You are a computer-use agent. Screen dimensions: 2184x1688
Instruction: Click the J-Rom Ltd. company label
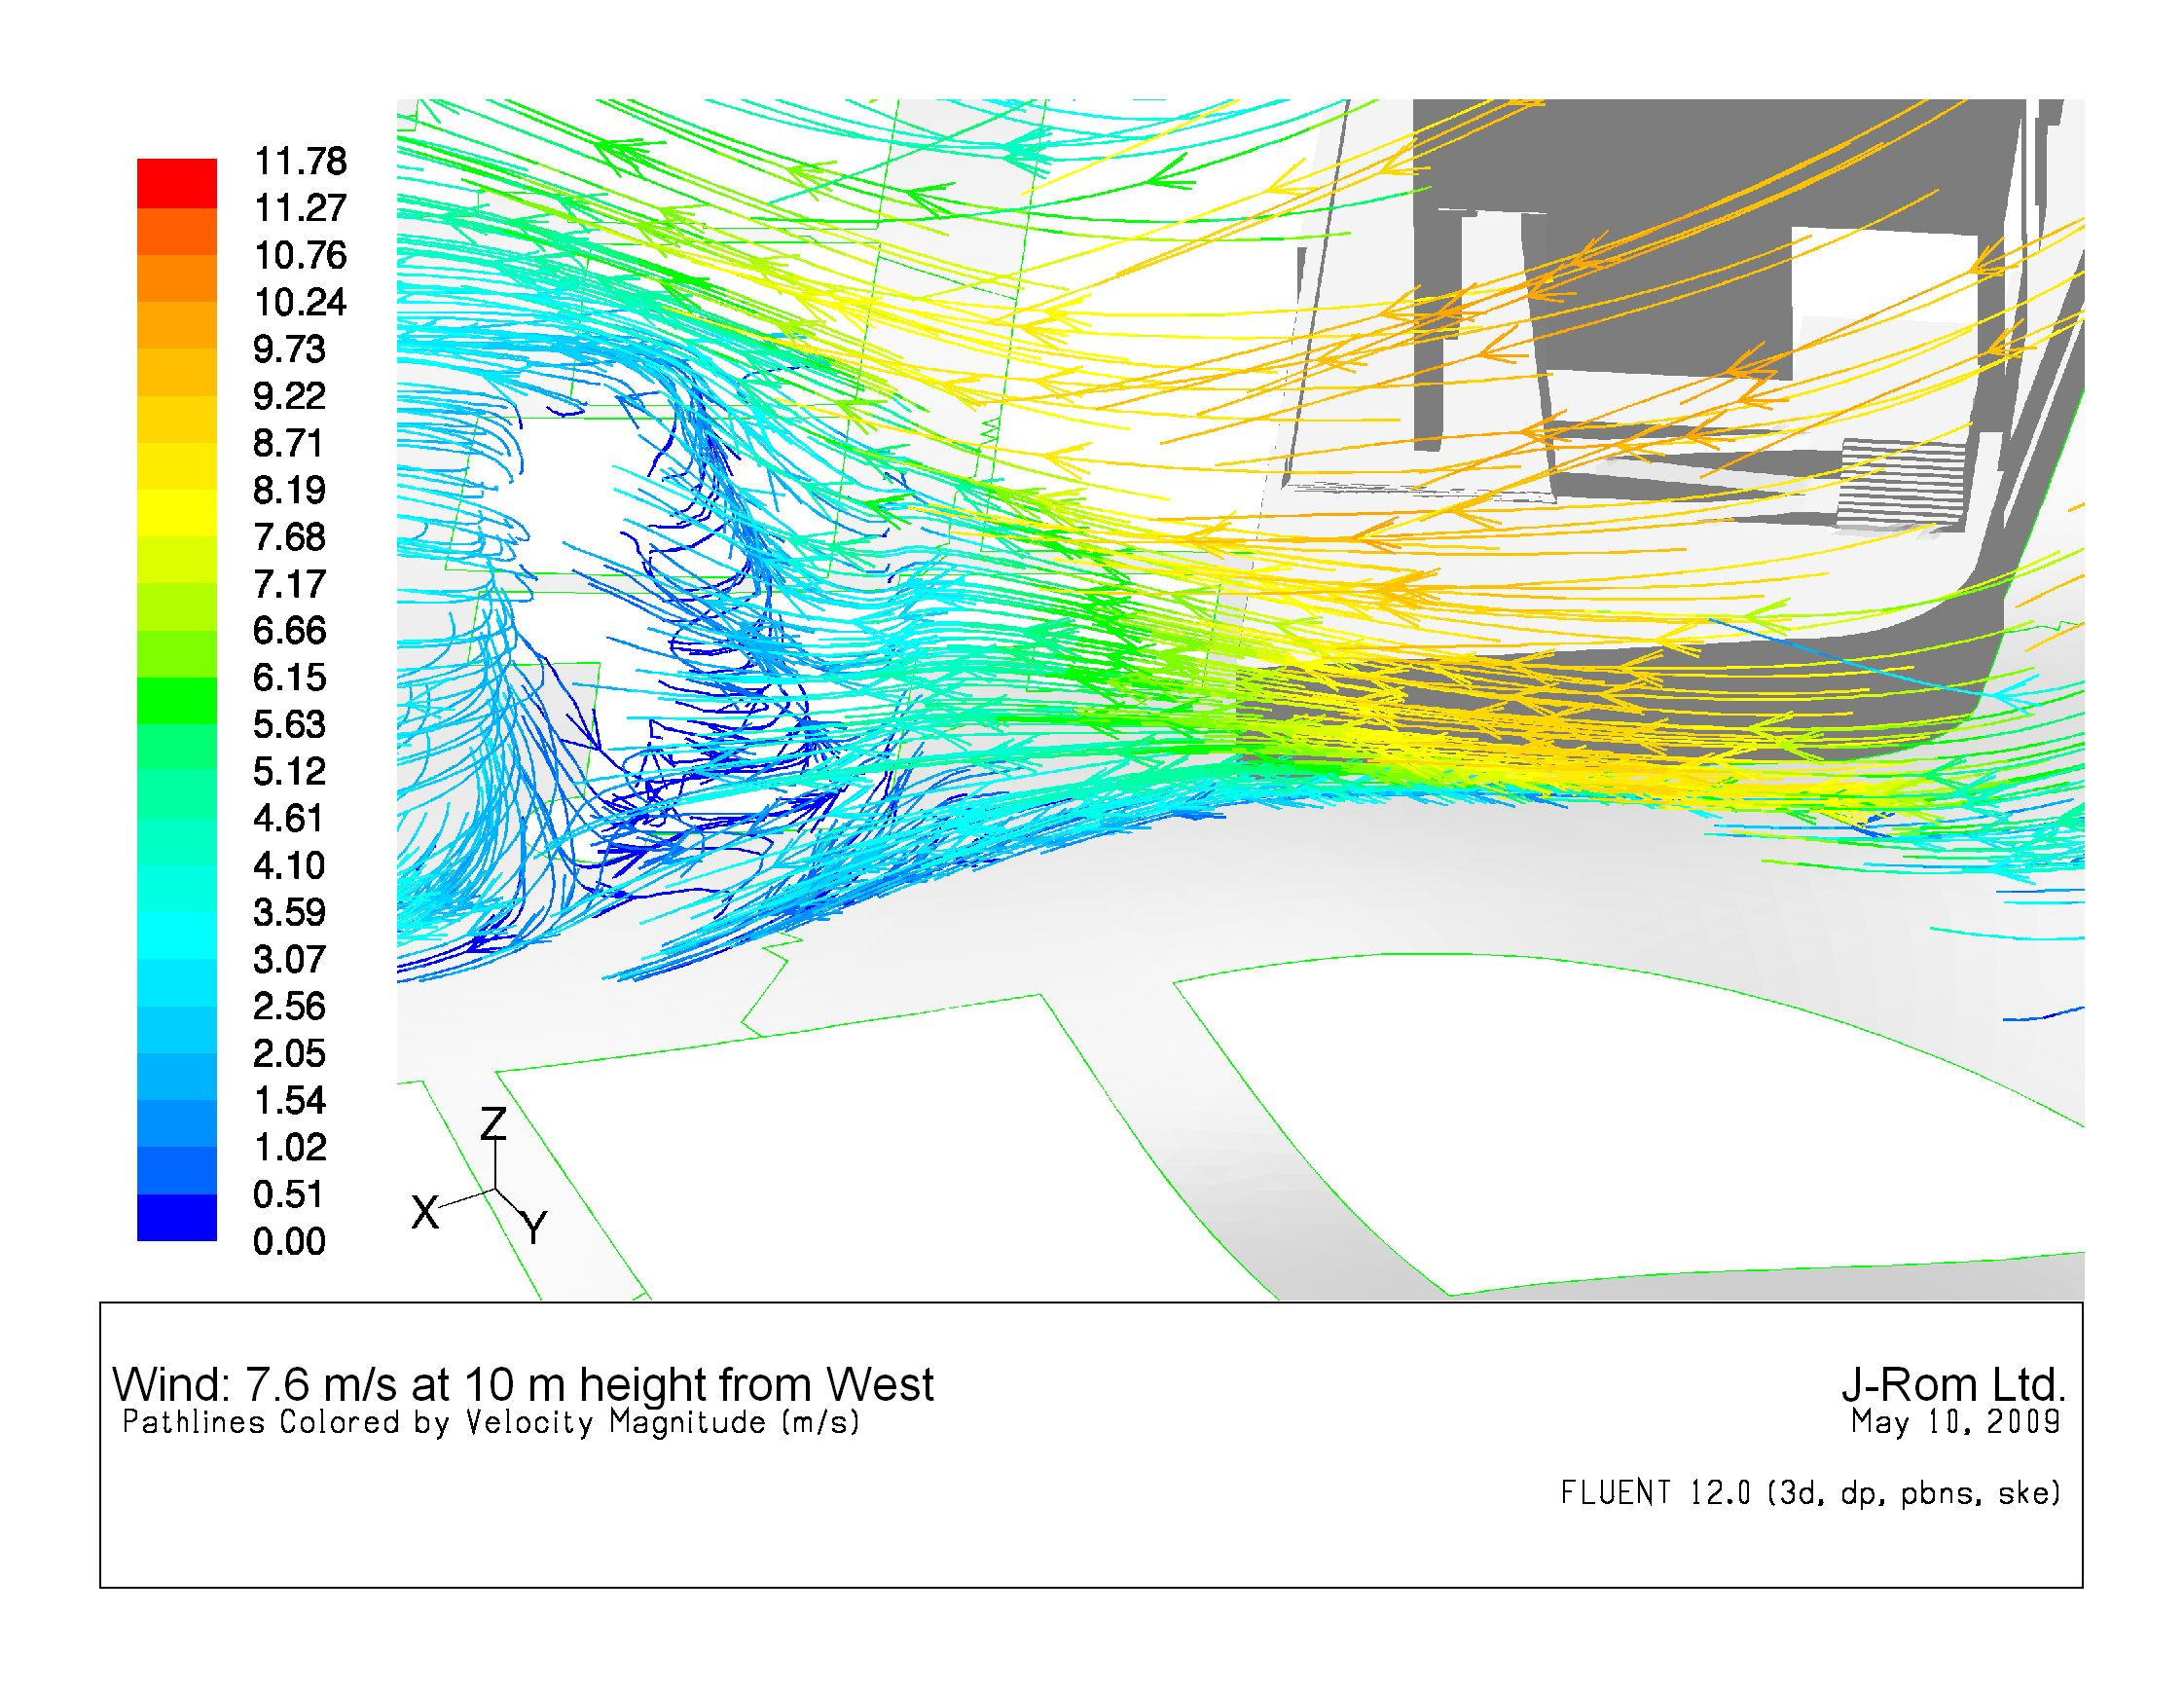1953,1385
